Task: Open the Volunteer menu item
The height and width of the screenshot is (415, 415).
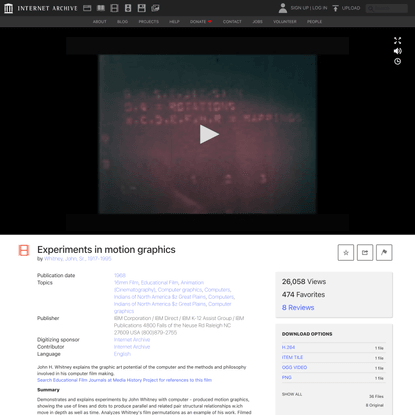Action: point(285,22)
